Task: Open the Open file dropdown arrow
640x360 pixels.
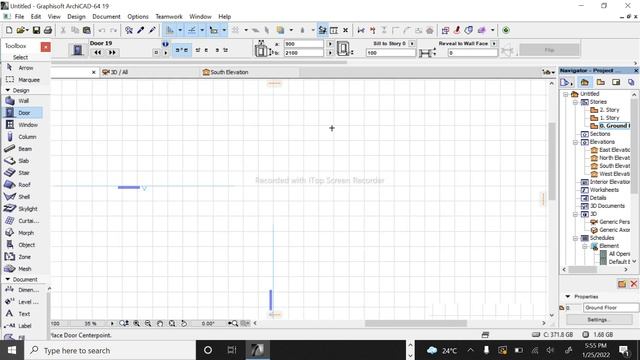Action: 27,30
